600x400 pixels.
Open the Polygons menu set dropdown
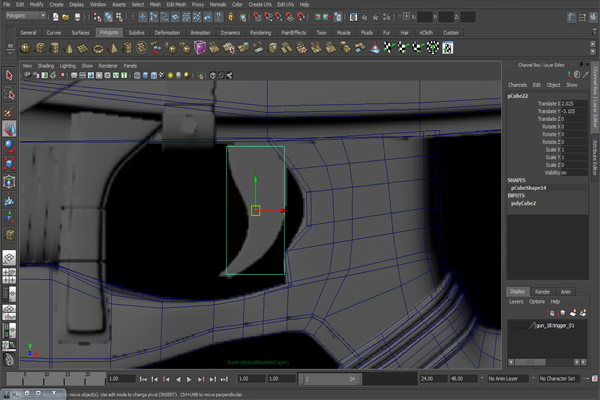tap(26, 16)
